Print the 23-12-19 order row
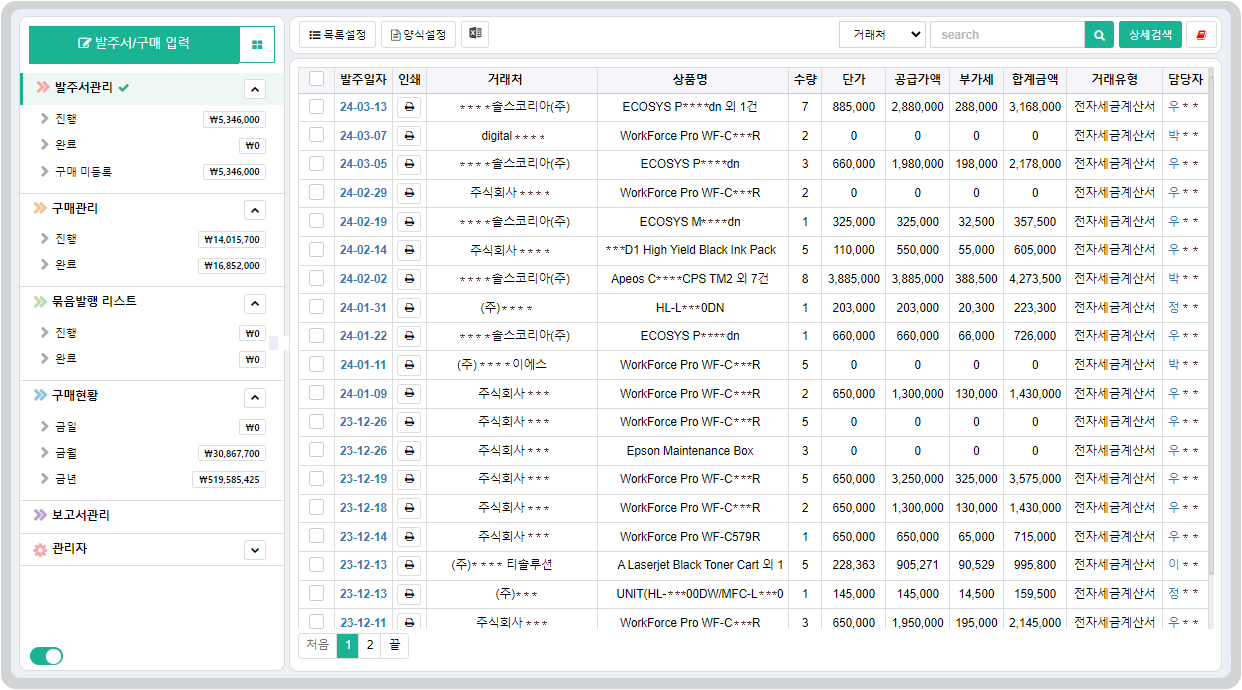This screenshot has width=1242, height=690. [x=409, y=479]
